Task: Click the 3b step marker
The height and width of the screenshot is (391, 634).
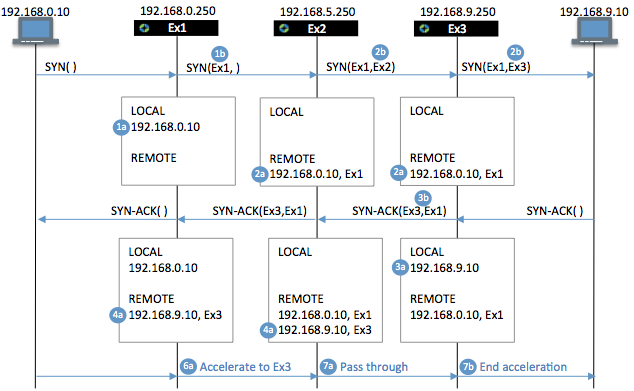Action: [423, 198]
